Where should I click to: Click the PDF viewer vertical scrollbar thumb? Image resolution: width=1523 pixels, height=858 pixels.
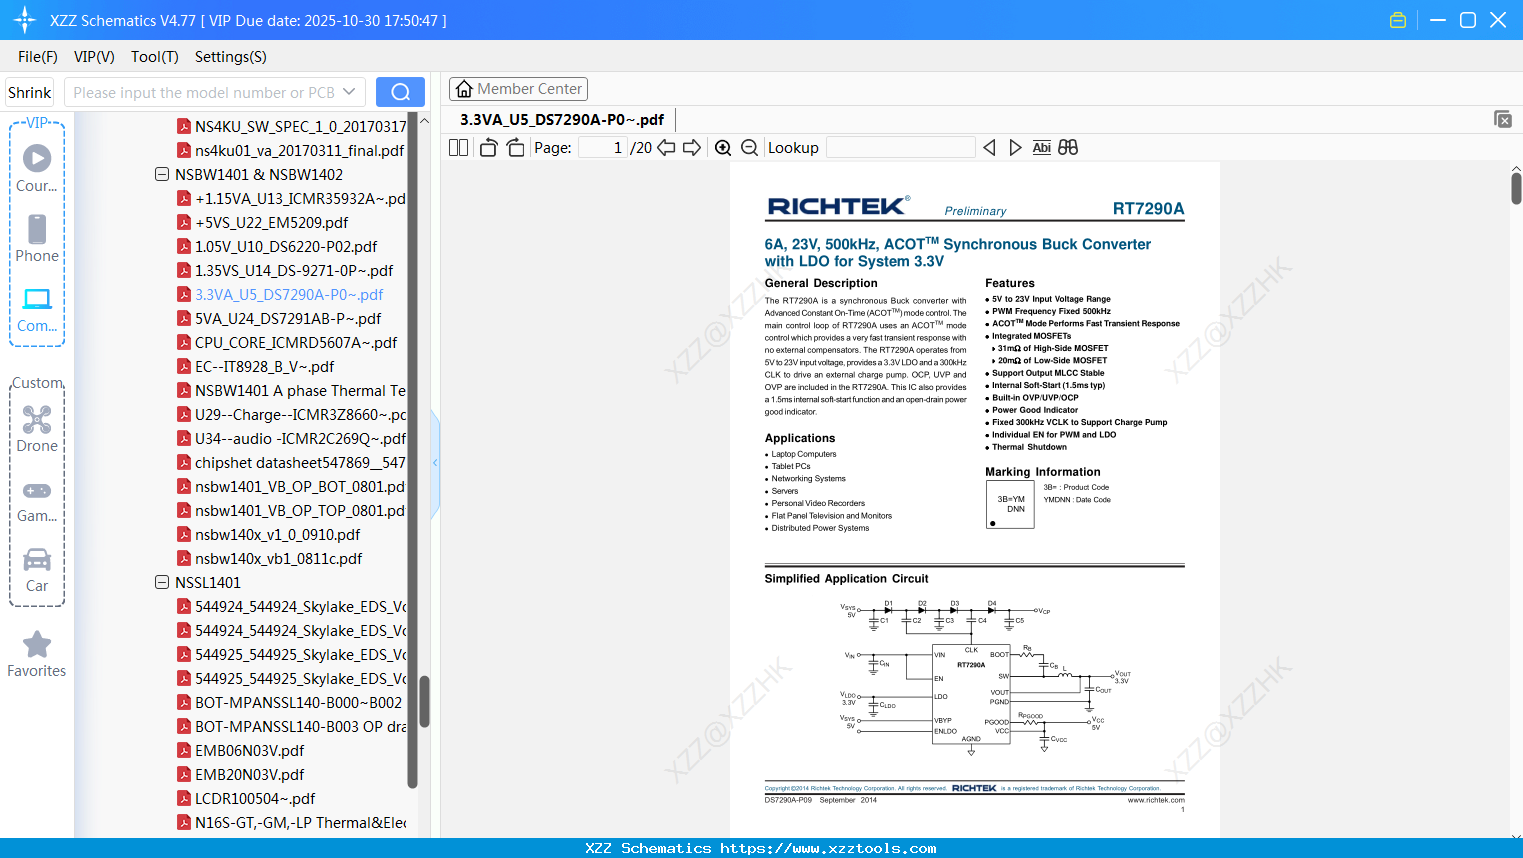(x=1516, y=188)
